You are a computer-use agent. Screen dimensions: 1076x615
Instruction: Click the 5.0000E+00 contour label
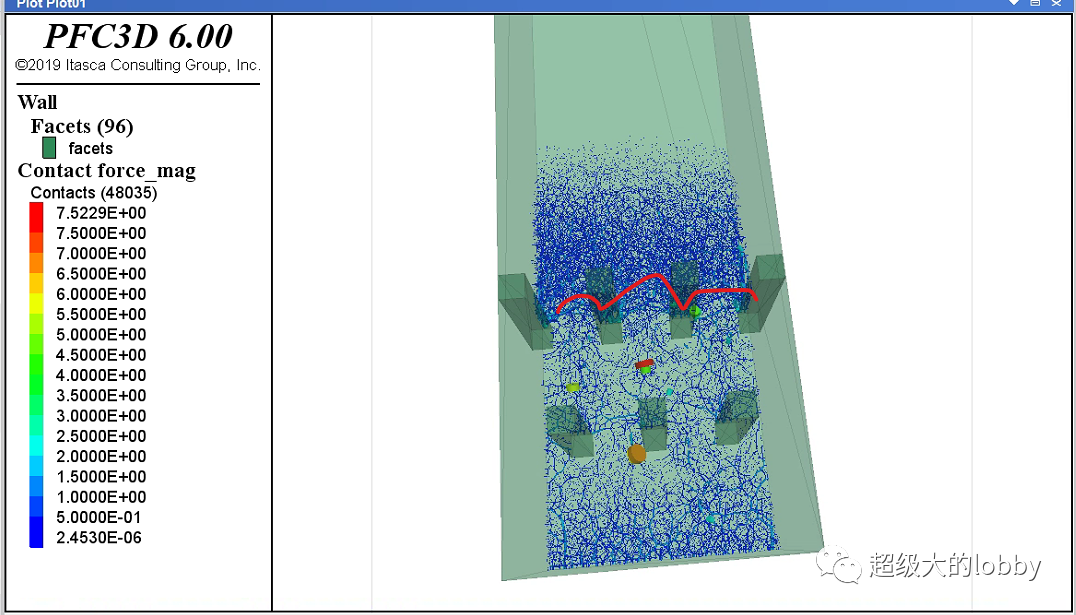(x=101, y=334)
